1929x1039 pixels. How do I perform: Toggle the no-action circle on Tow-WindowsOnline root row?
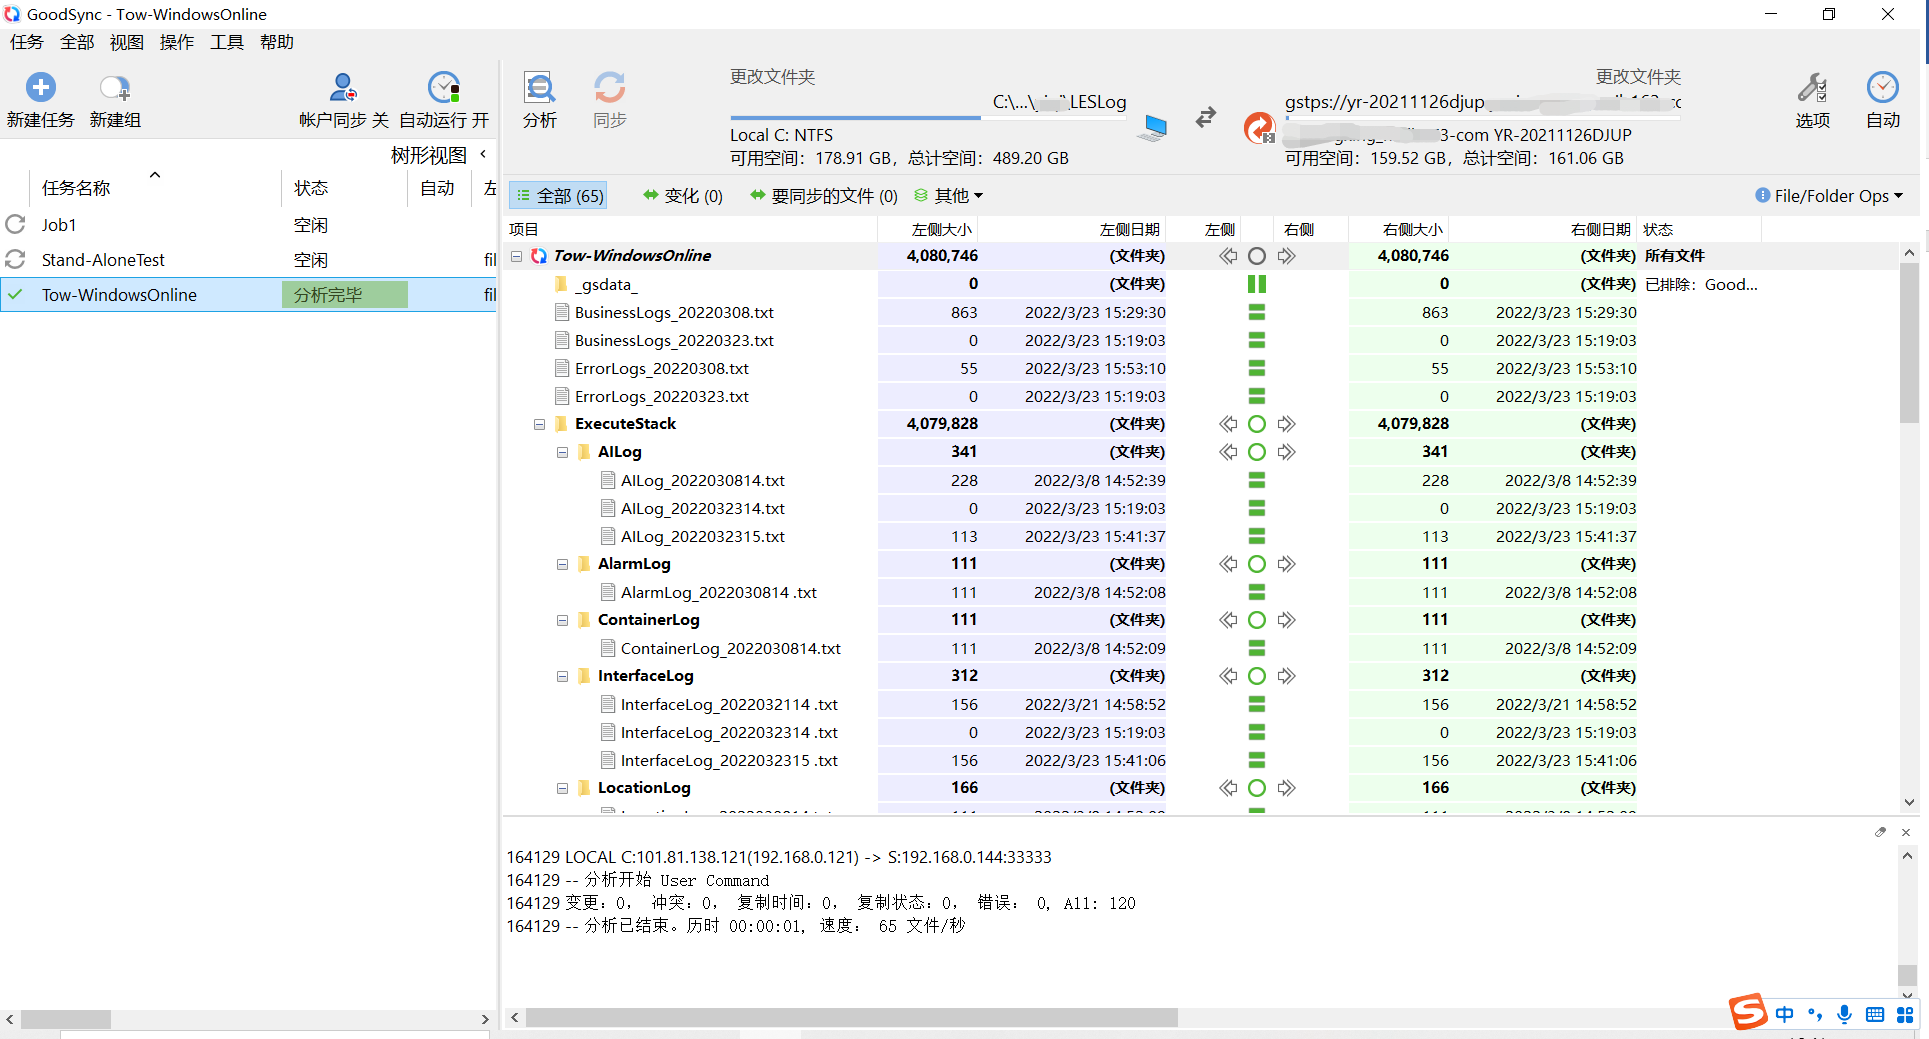(x=1257, y=256)
